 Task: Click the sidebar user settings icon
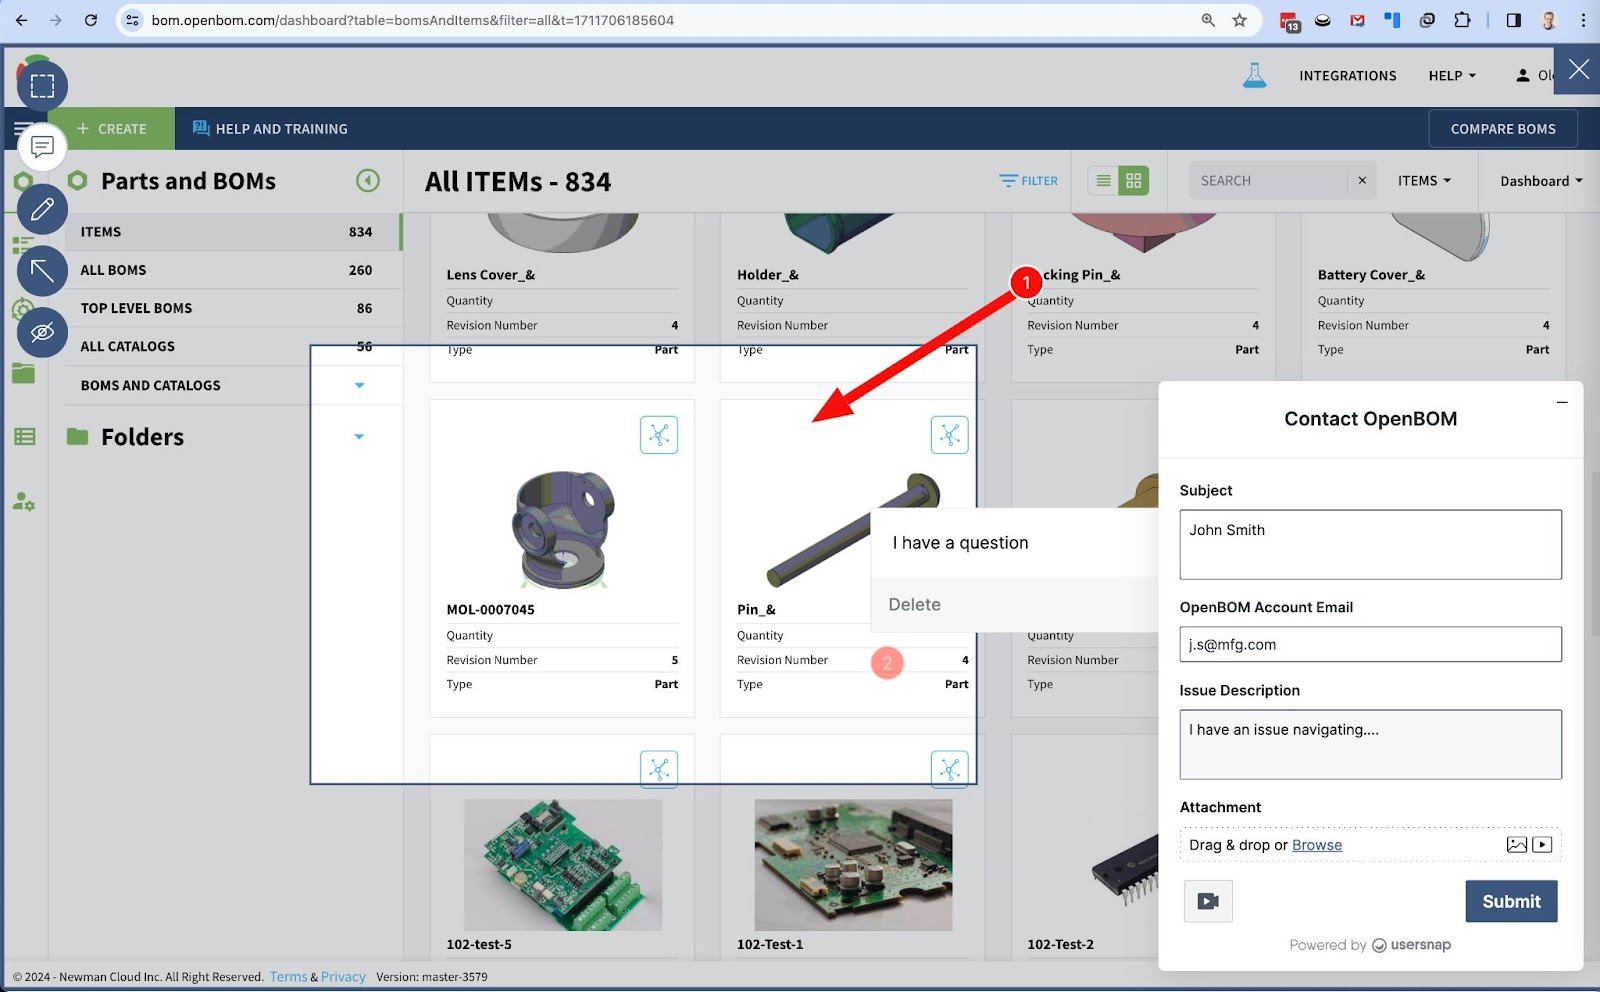coord(24,501)
